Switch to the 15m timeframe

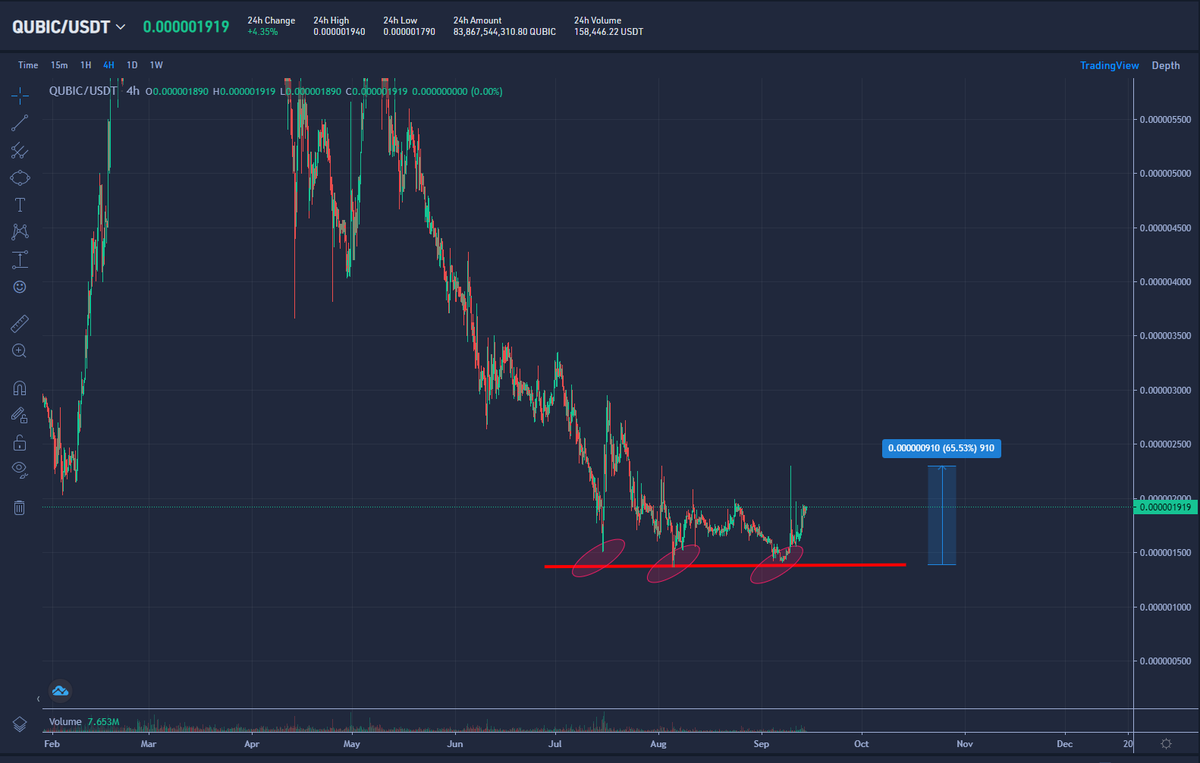(x=59, y=65)
